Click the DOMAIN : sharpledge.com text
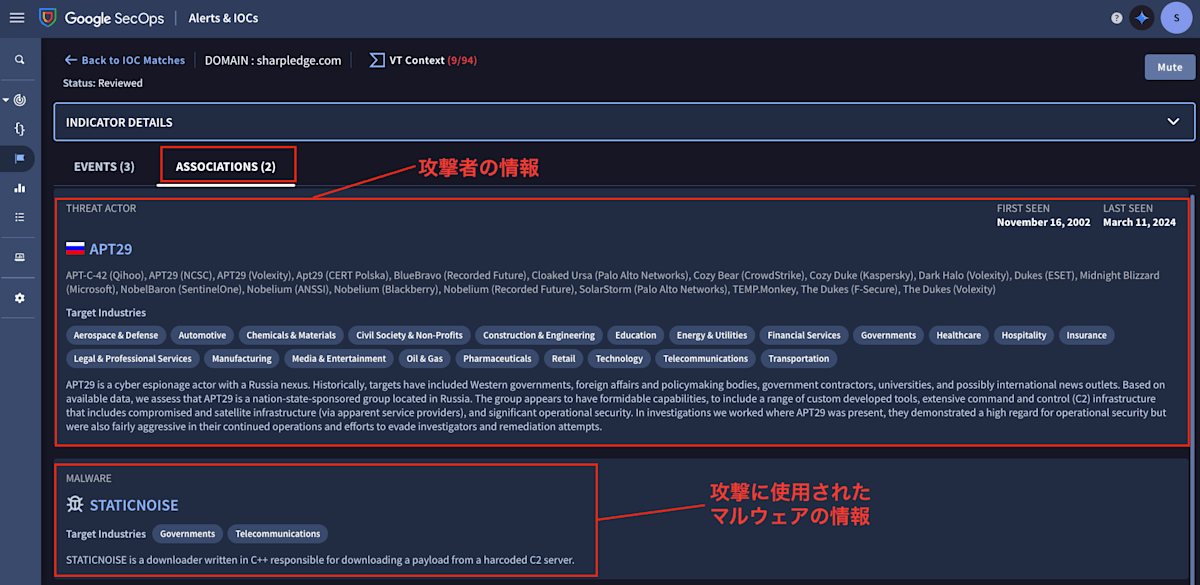This screenshot has width=1200, height=585. [273, 60]
